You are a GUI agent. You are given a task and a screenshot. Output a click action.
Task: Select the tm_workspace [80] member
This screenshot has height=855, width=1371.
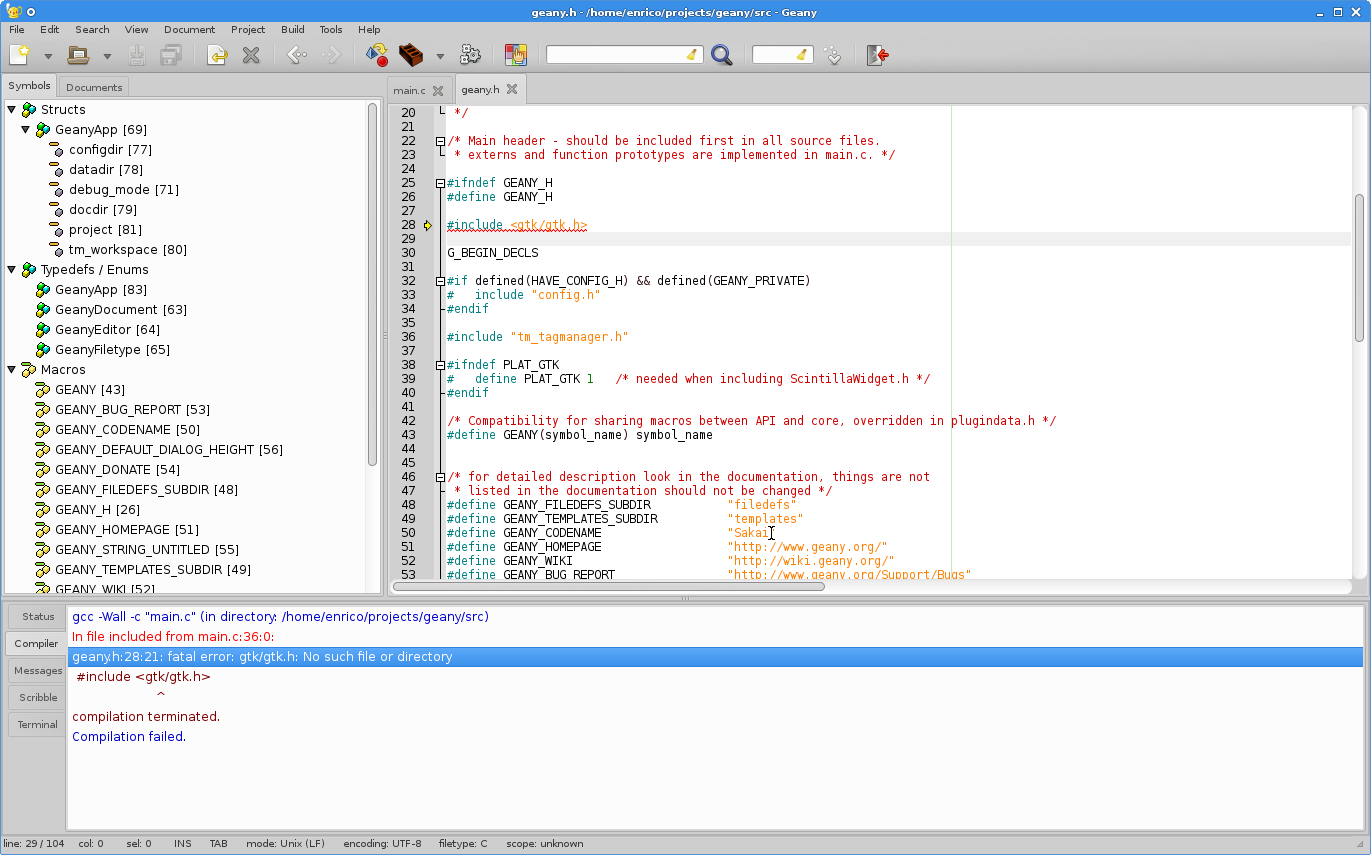(x=128, y=249)
